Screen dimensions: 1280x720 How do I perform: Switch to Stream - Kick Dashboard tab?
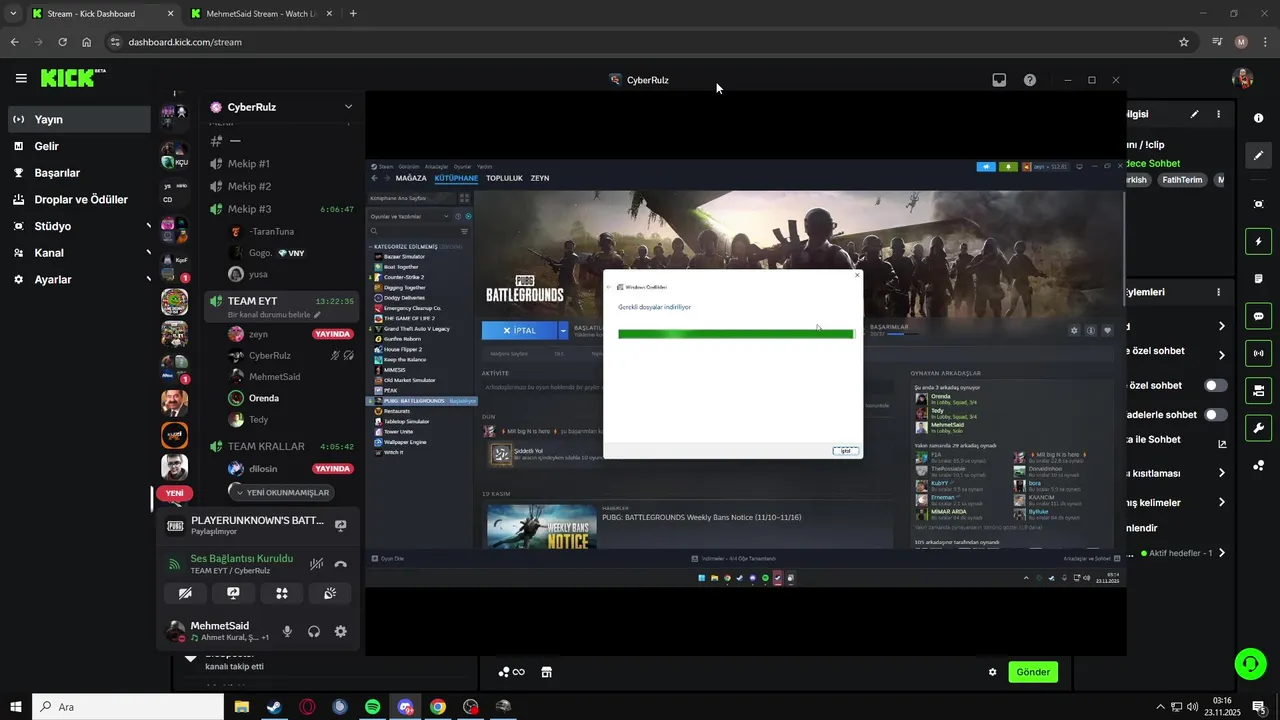pyautogui.click(x=101, y=14)
